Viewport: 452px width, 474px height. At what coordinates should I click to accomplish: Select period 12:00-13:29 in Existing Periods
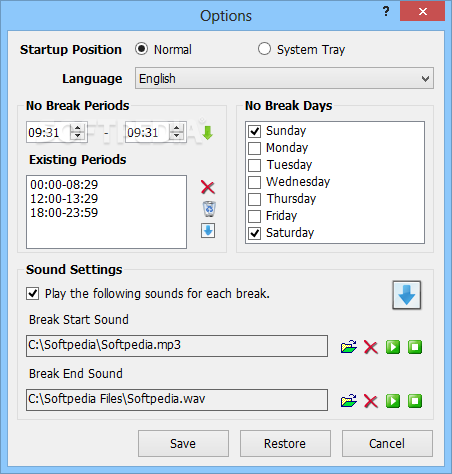tap(64, 199)
